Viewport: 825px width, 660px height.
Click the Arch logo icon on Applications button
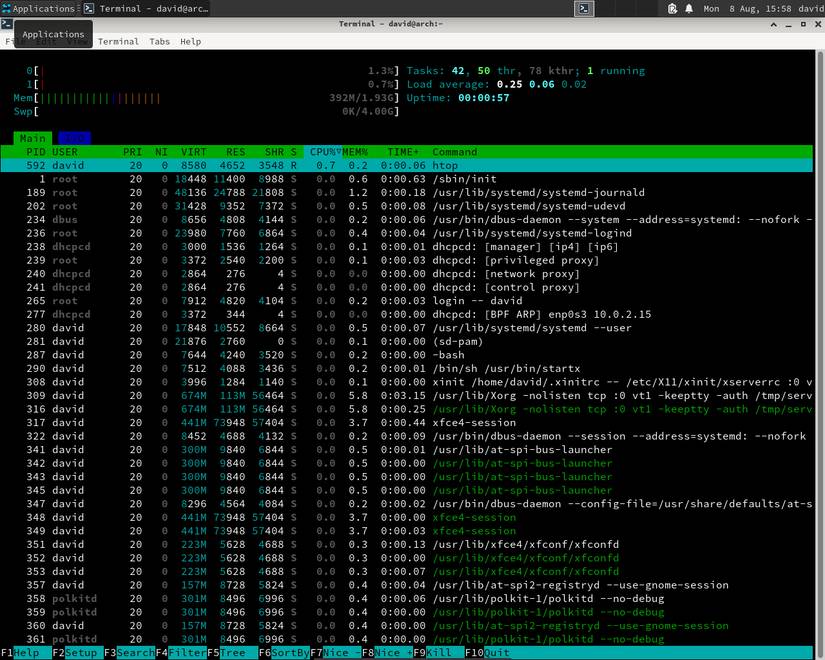tap(8, 8)
